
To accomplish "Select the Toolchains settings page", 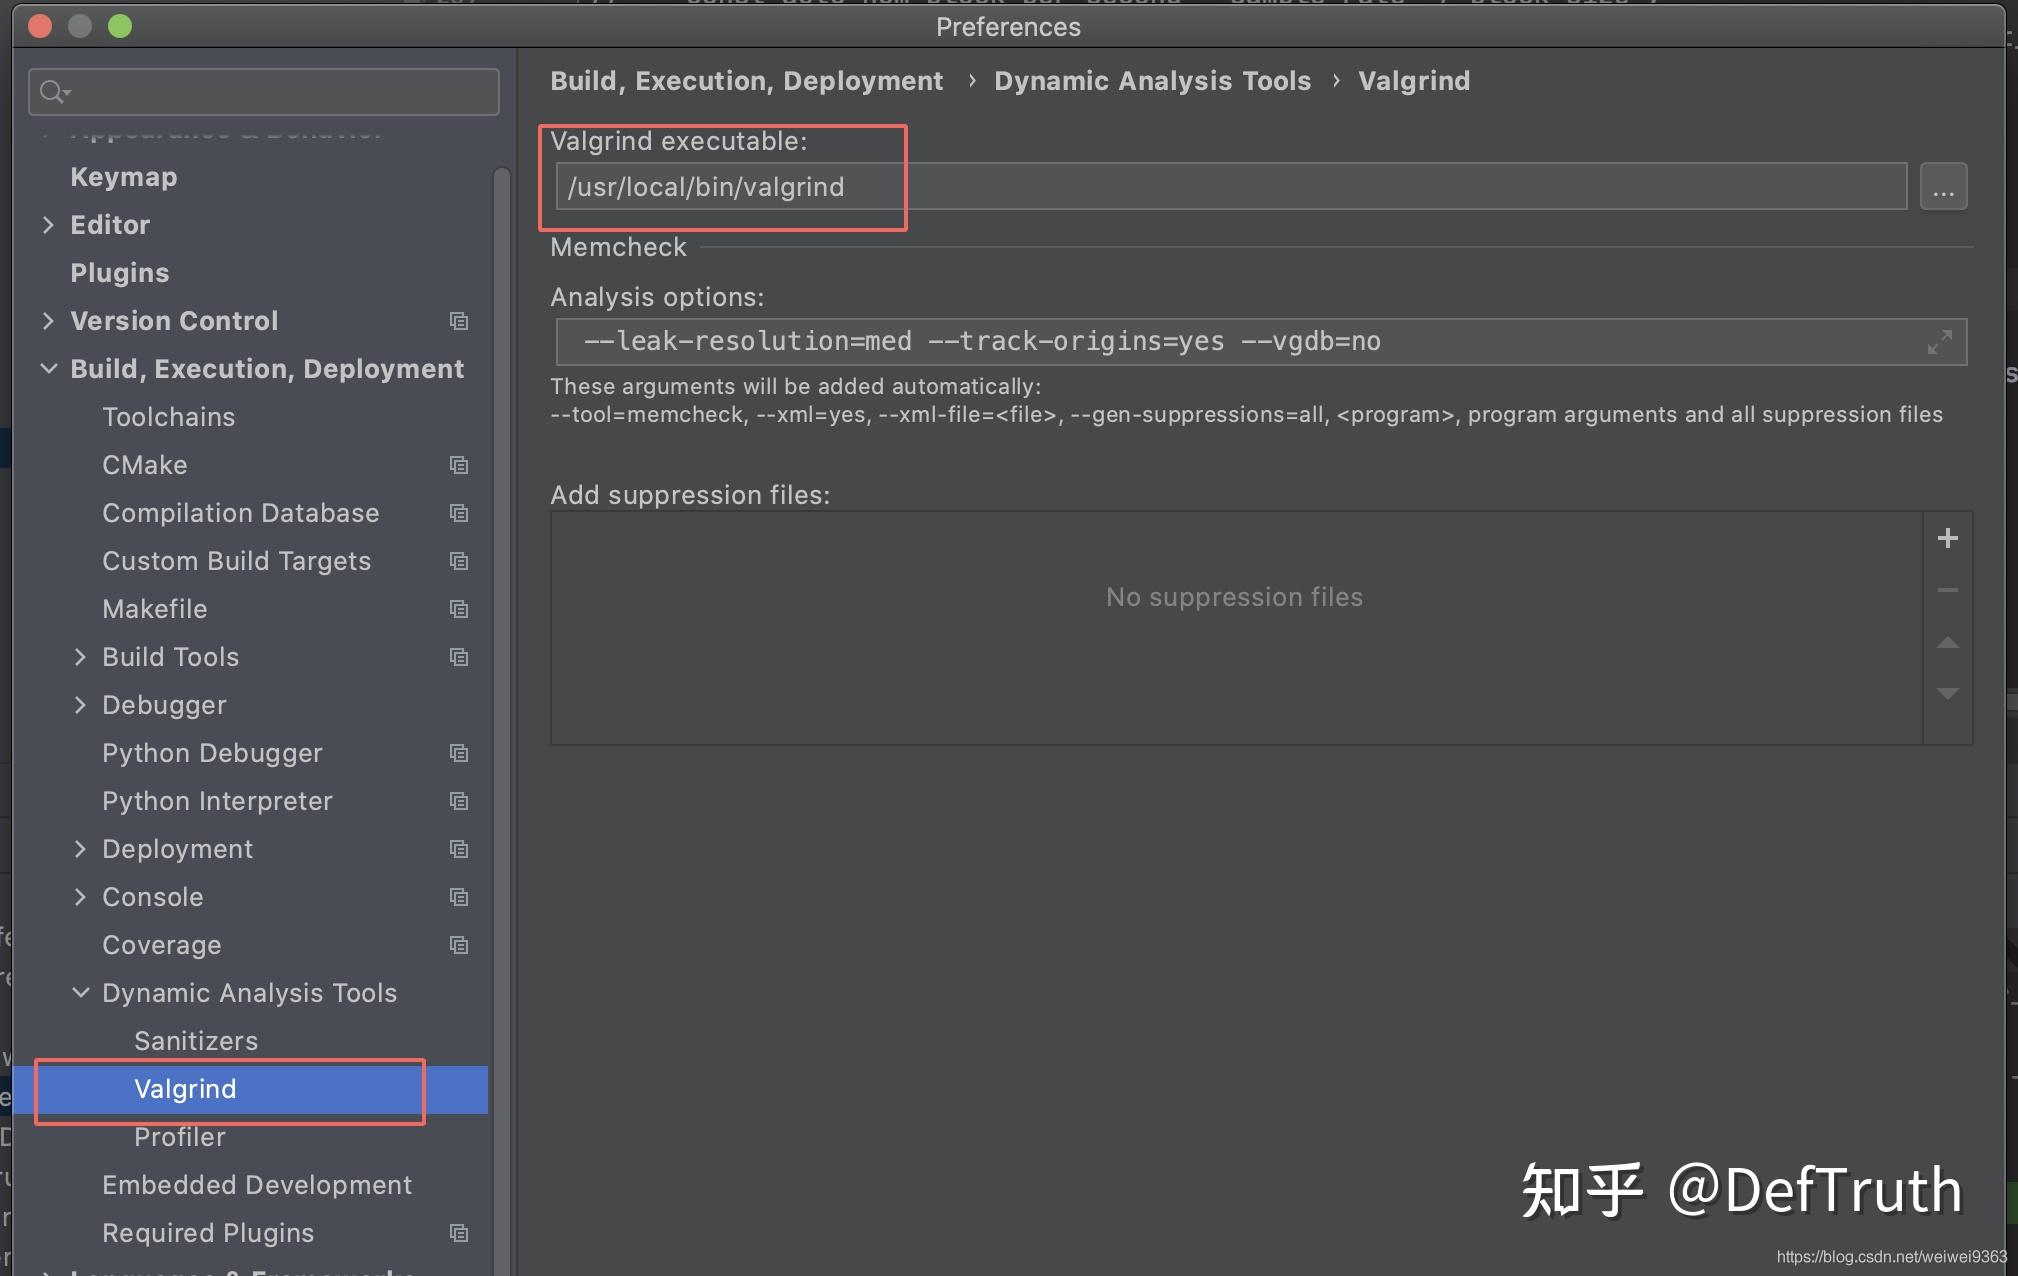I will coord(168,416).
